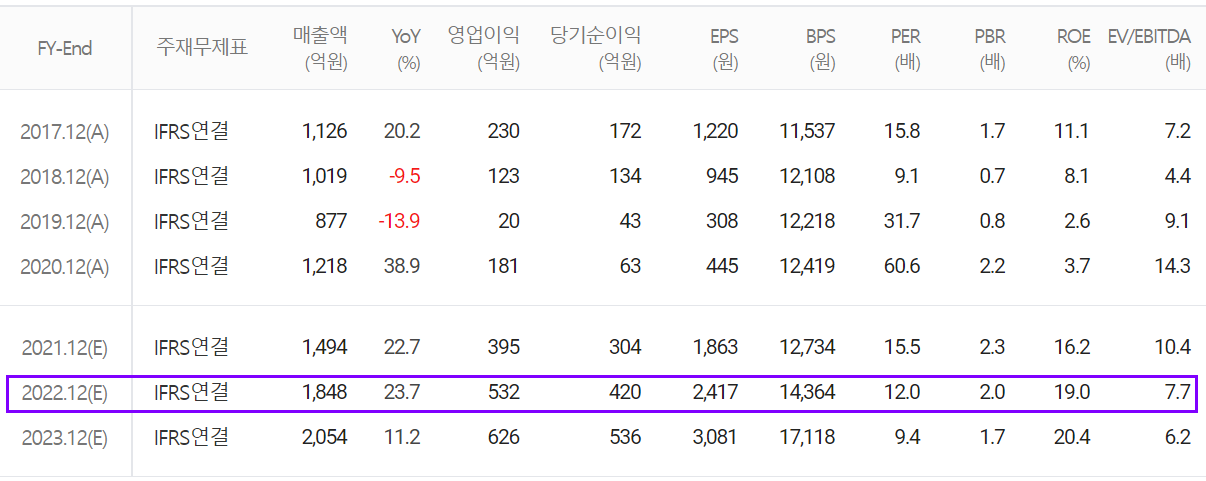The width and height of the screenshot is (1206, 481).
Task: Click the 3,081 EPS value for 2023
Action: click(x=715, y=438)
